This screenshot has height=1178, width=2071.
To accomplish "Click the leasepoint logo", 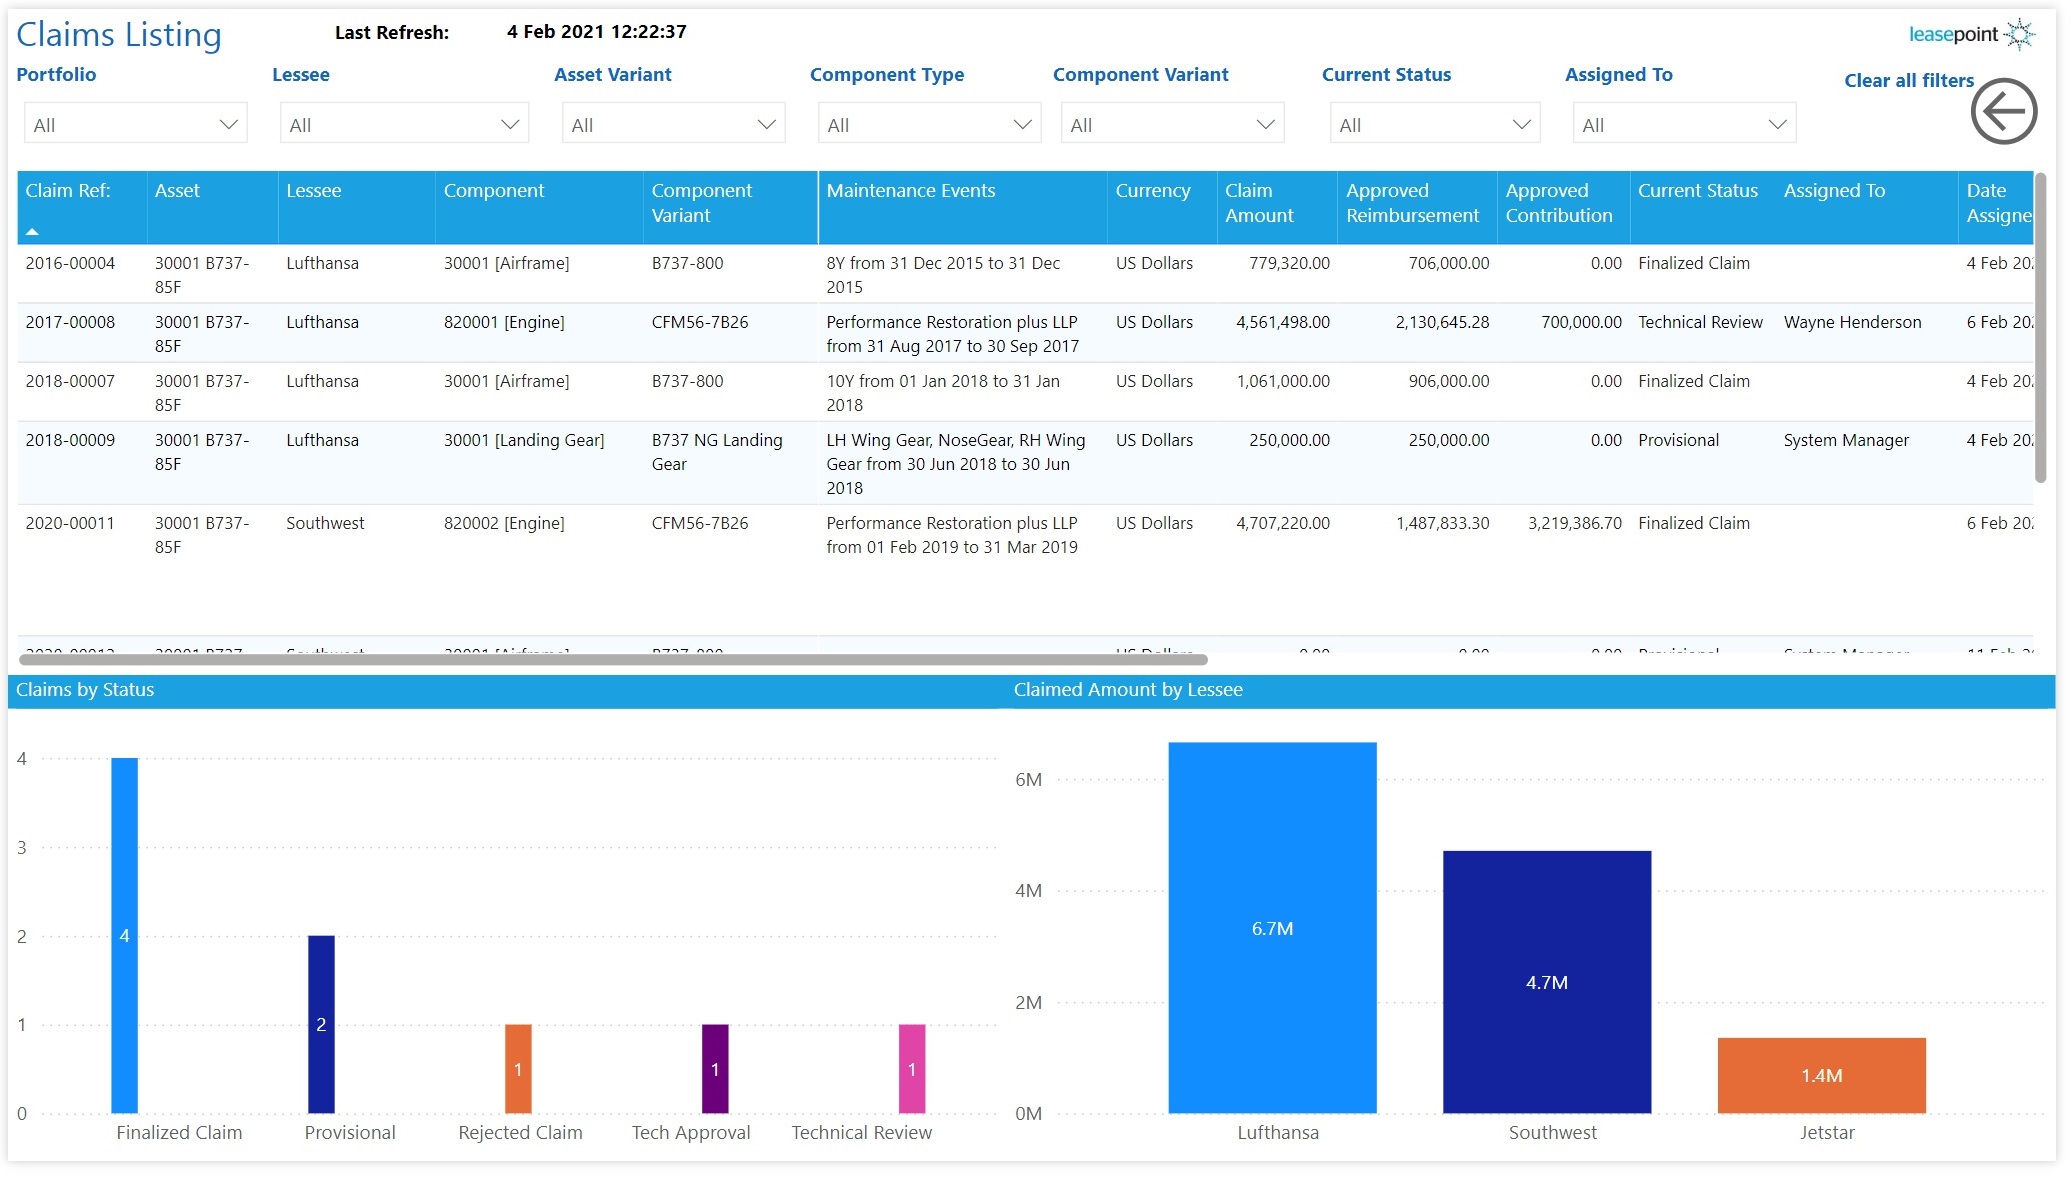I will tap(1972, 34).
